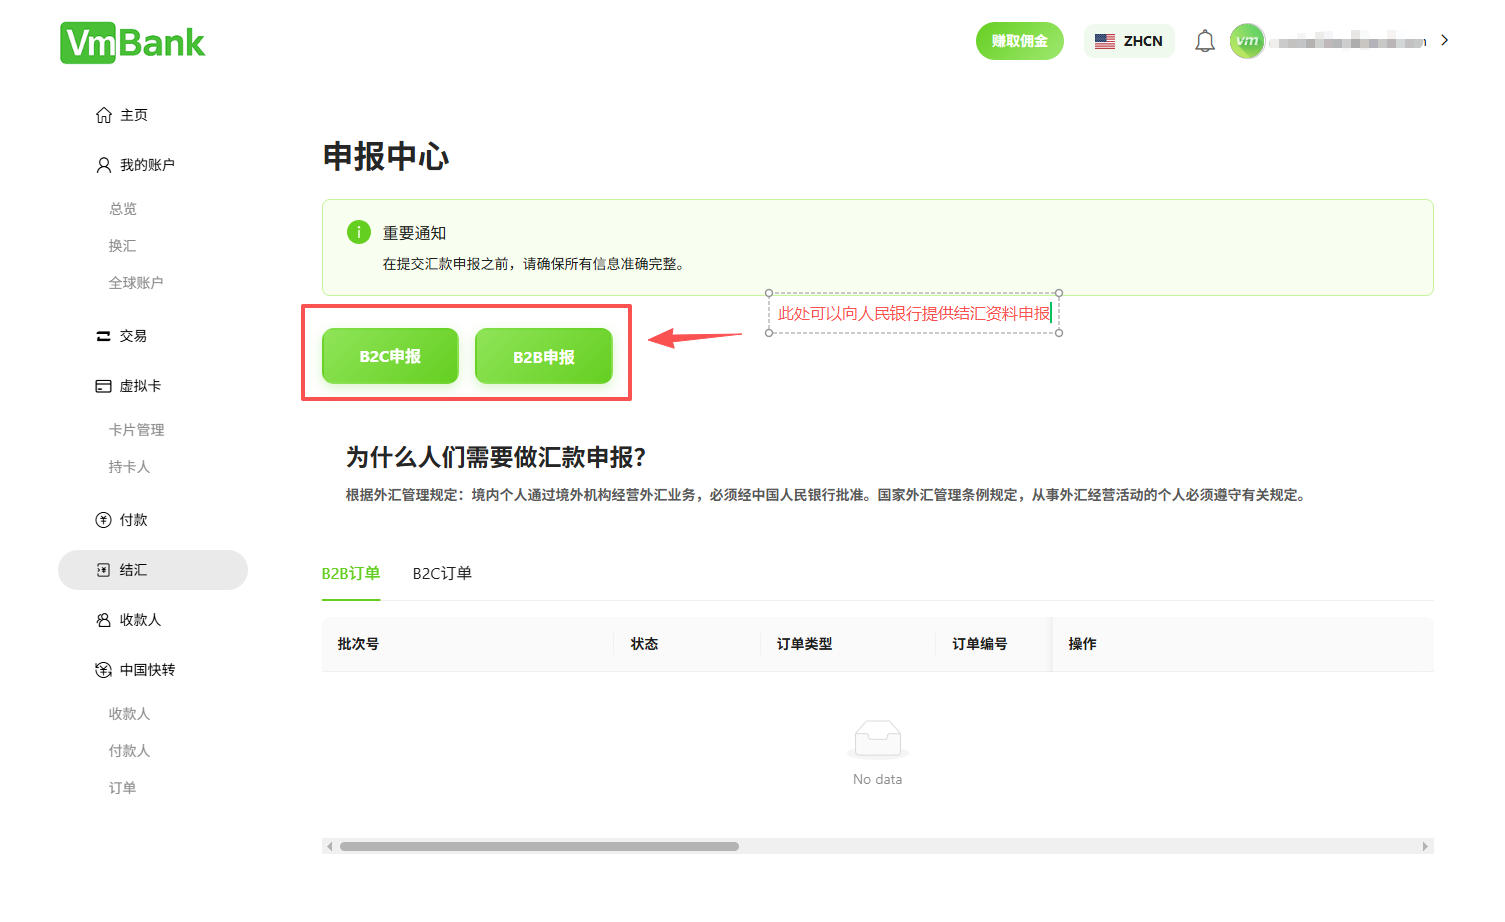Open the 中国快转 quick transfer icon
The width and height of the screenshot is (1505, 922).
point(104,669)
